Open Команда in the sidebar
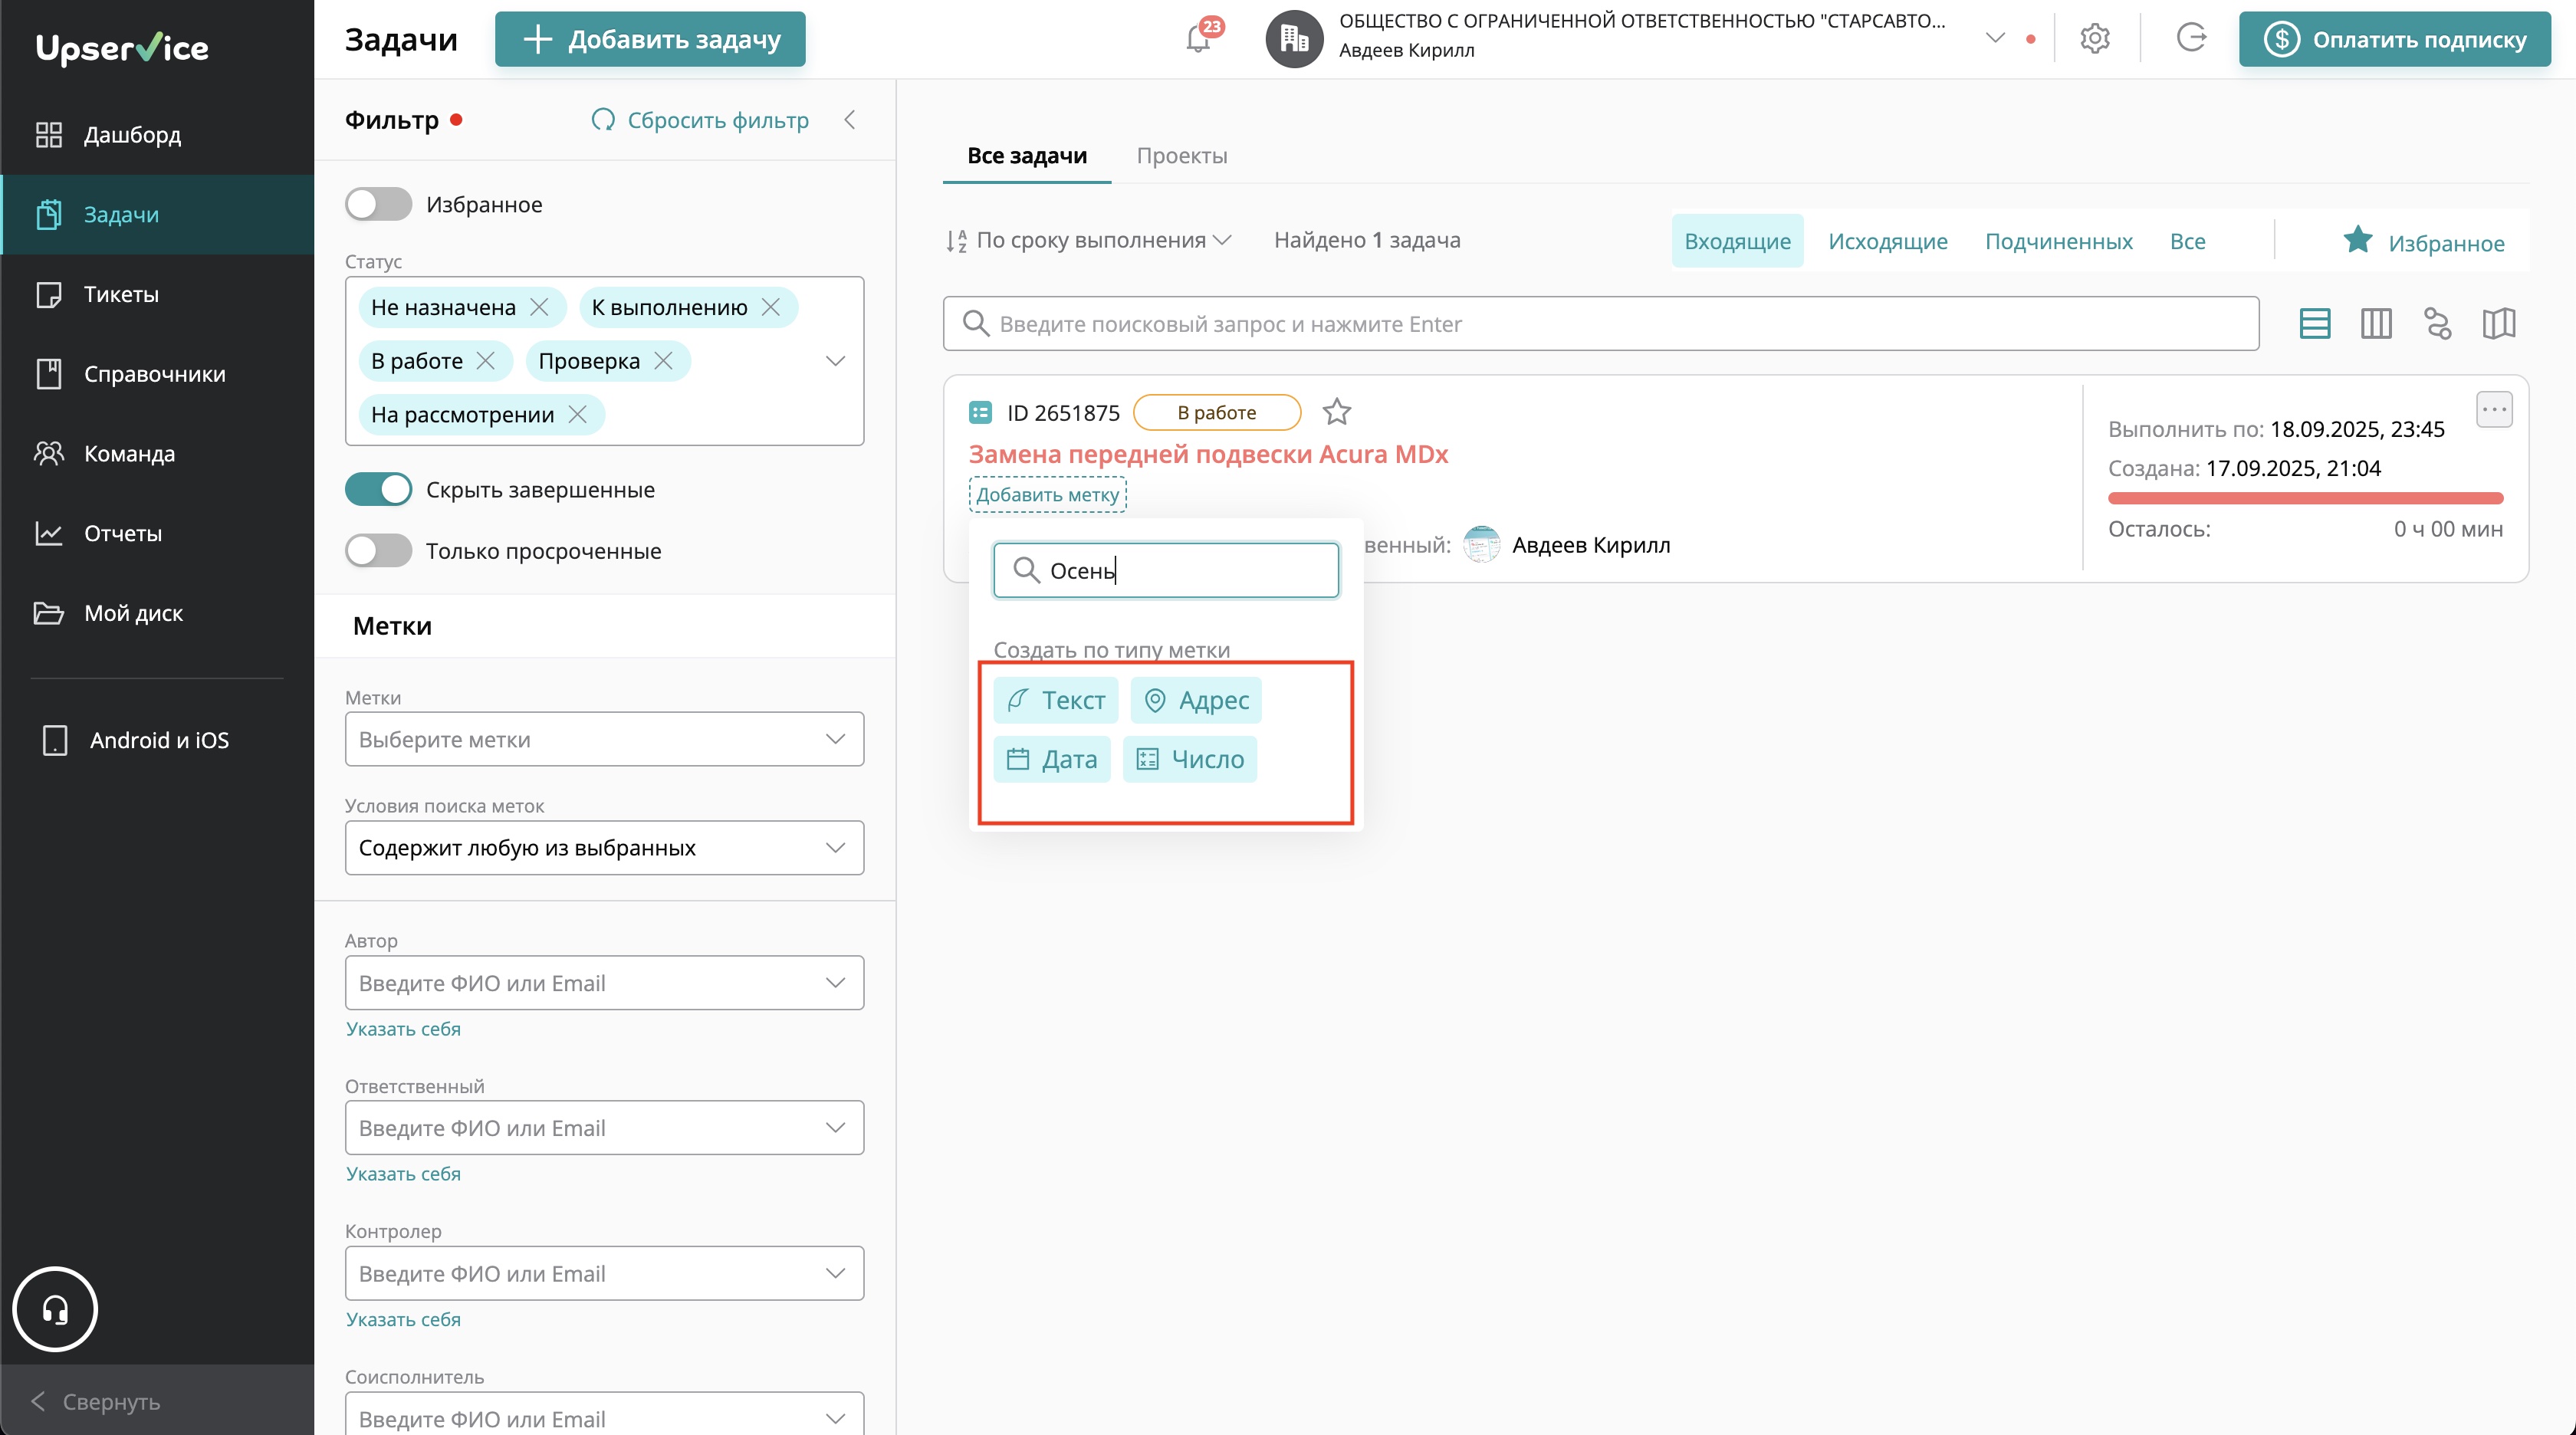Screen dimensions: 2576x1435 pos(158,453)
